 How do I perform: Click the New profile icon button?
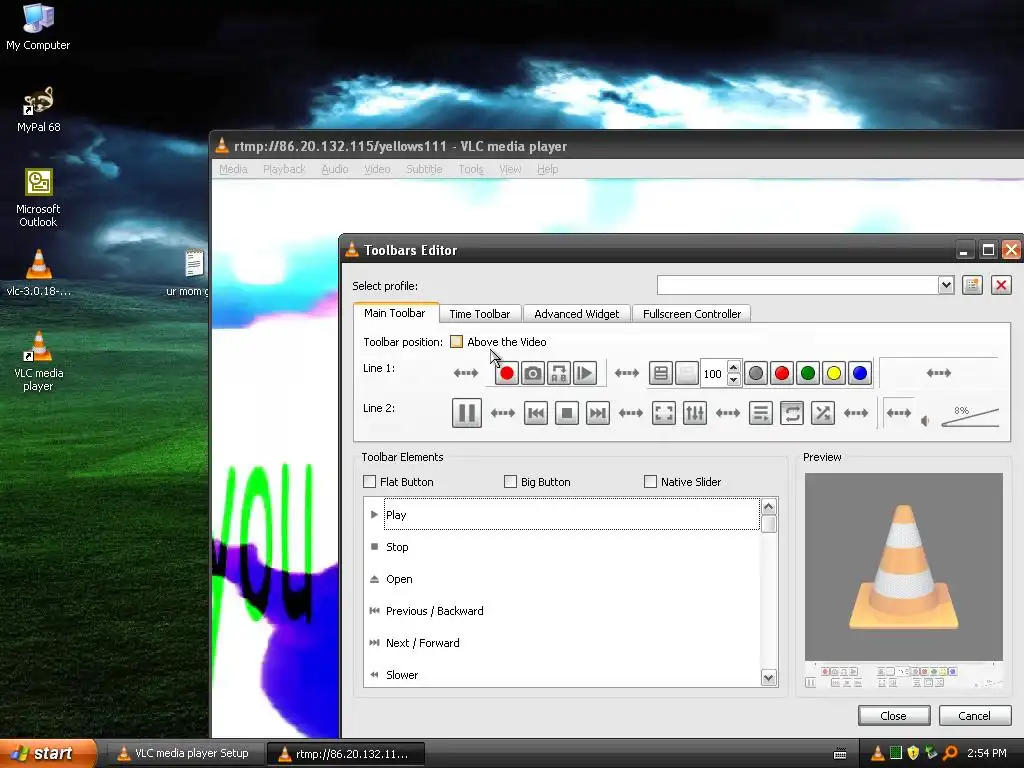point(972,285)
